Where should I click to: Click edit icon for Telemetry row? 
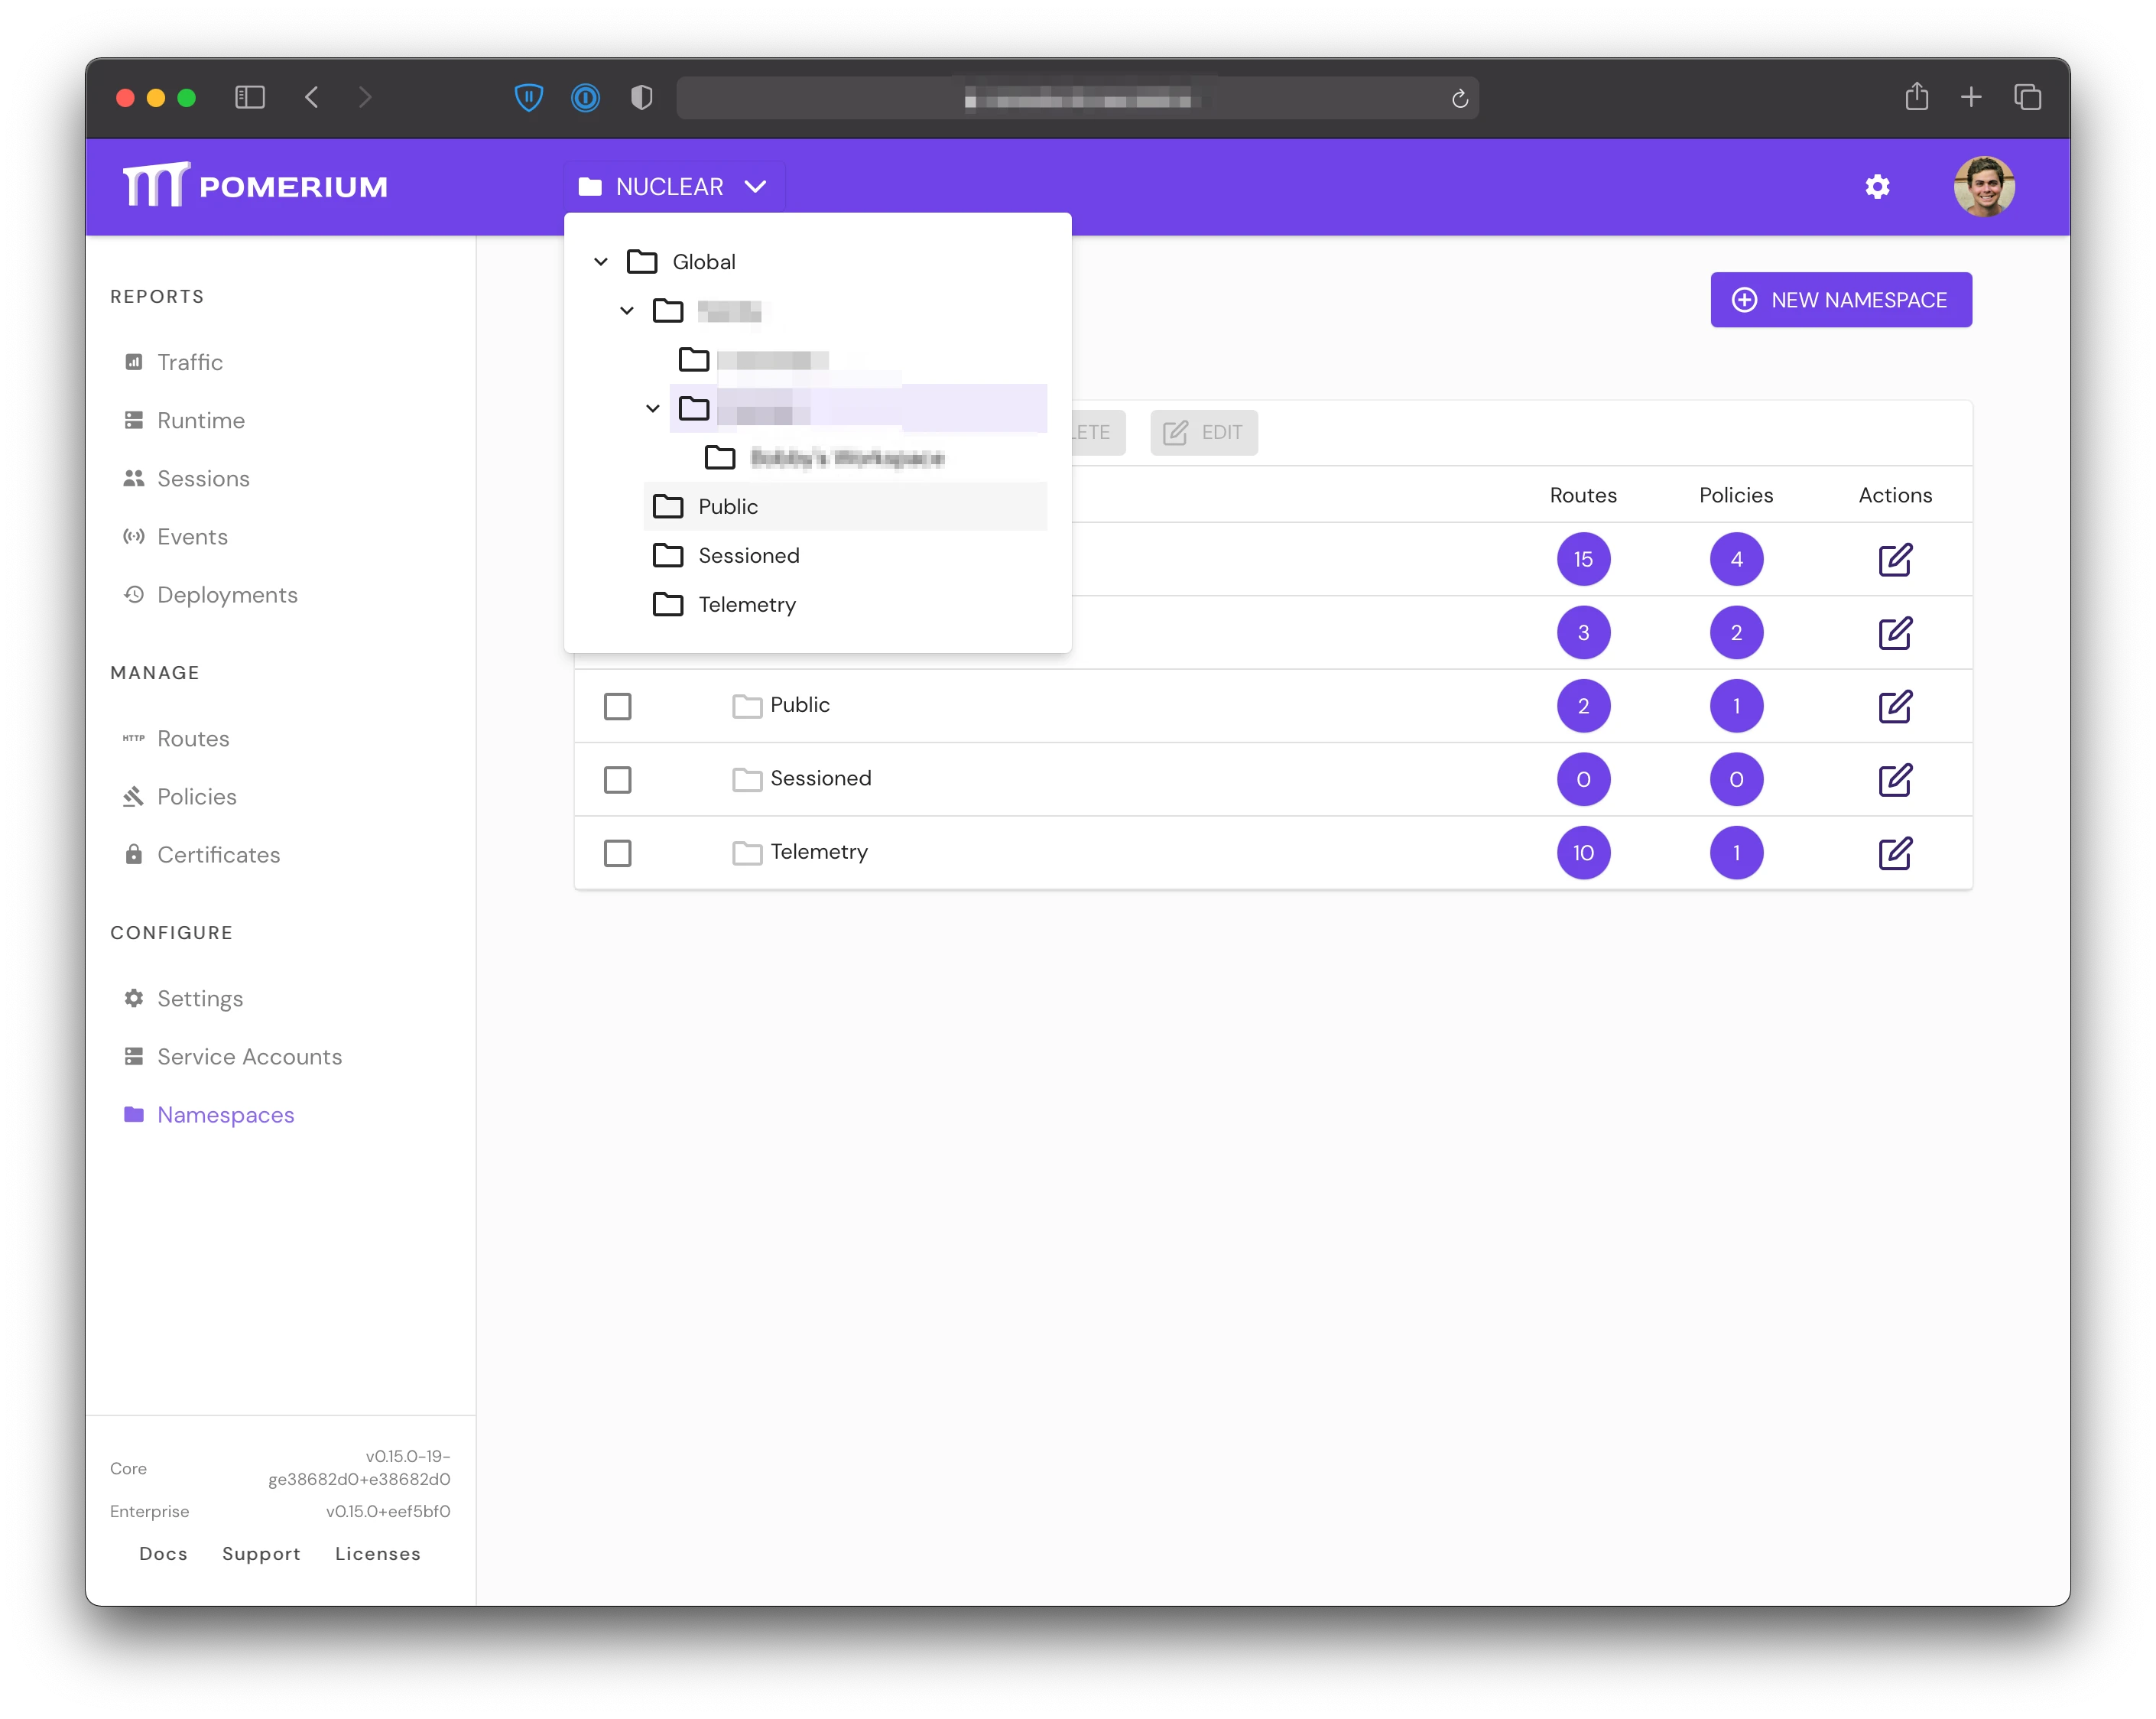(x=1894, y=853)
